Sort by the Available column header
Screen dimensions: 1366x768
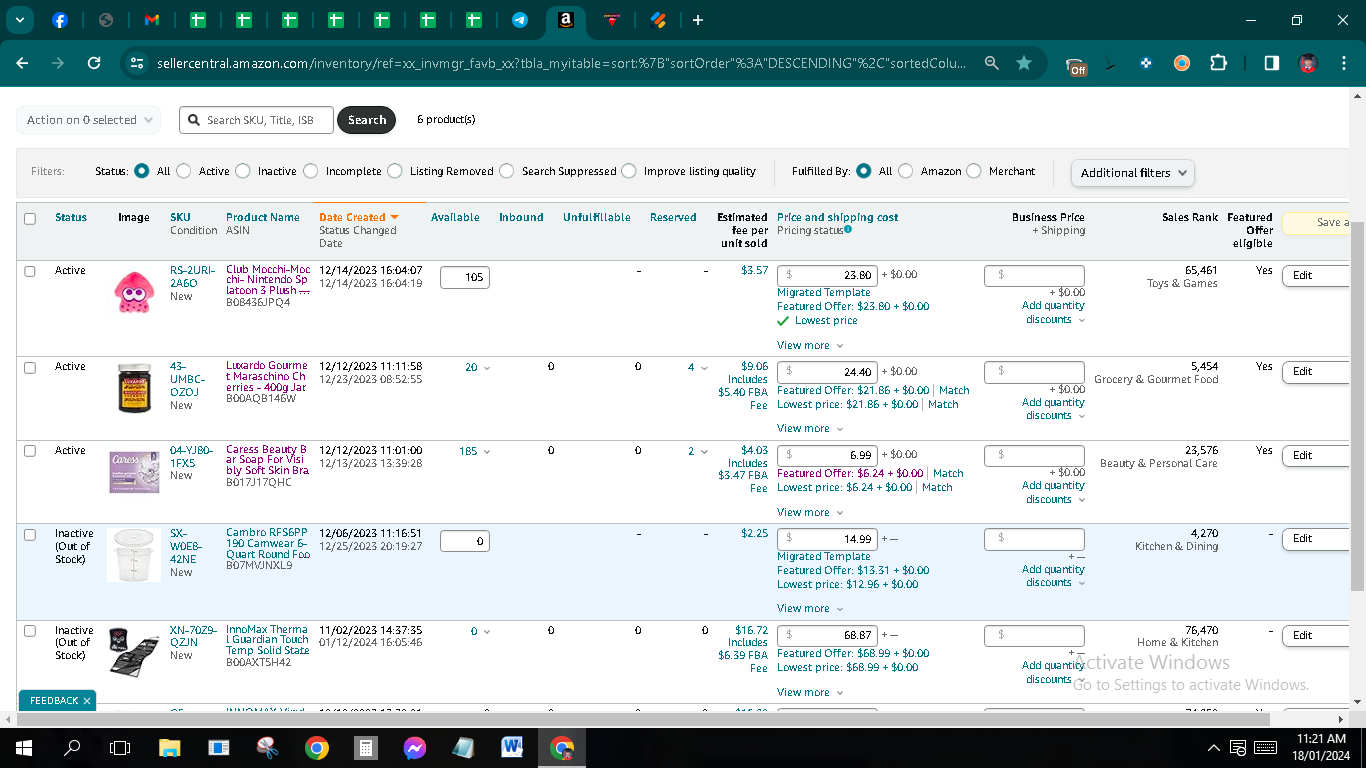[x=455, y=217]
